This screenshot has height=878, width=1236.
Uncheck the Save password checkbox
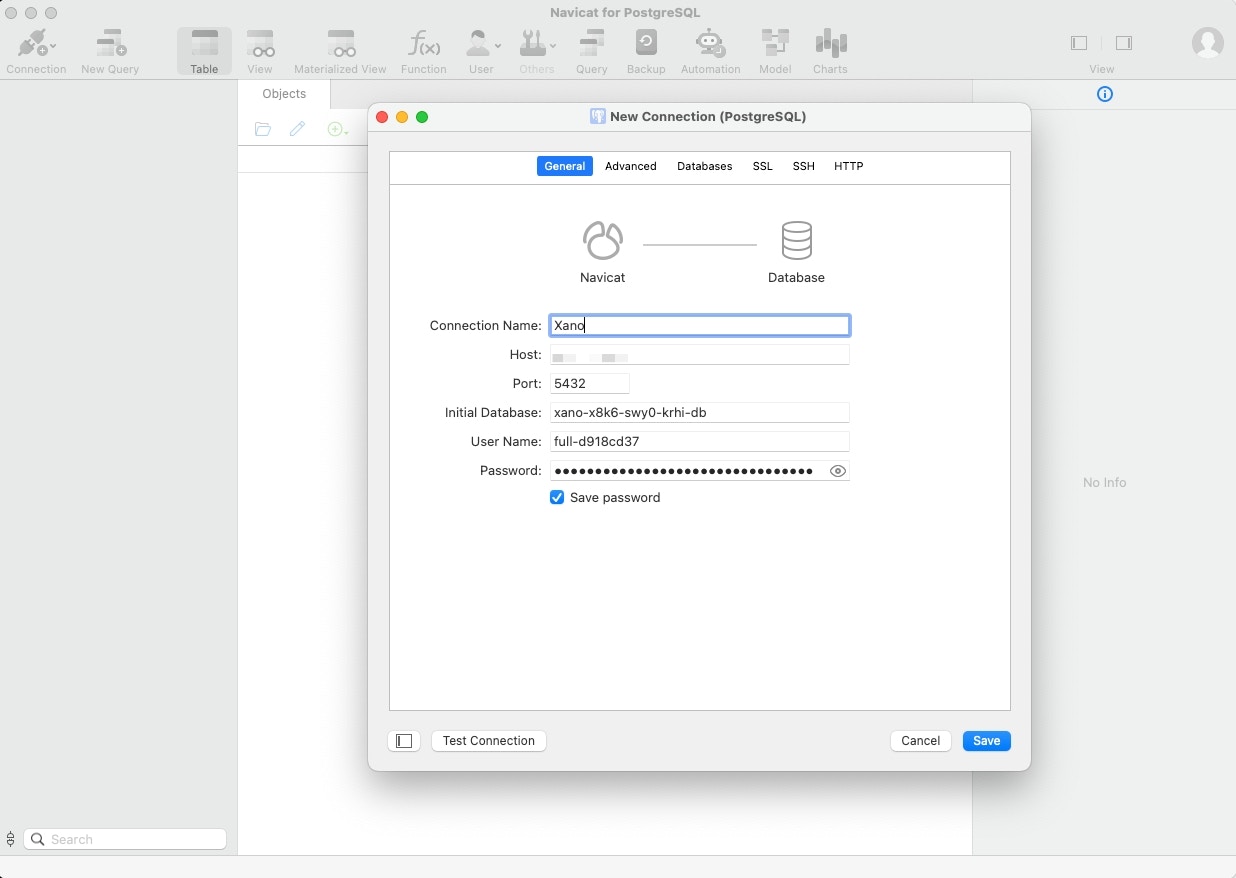pyautogui.click(x=557, y=497)
